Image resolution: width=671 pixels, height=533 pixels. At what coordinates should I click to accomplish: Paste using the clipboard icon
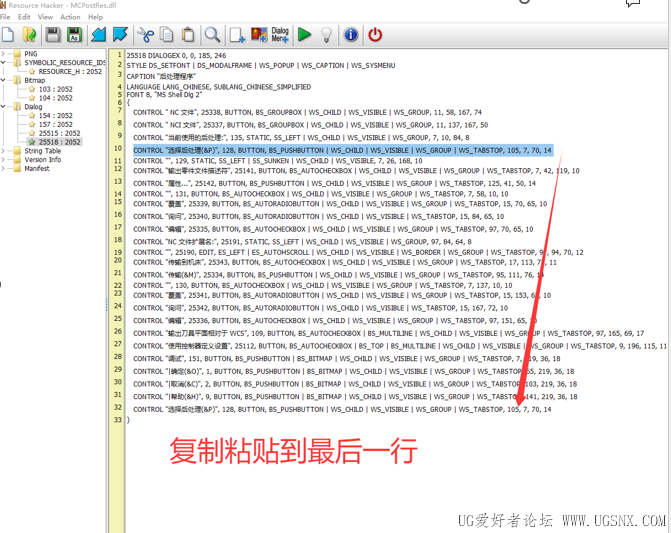(188, 35)
